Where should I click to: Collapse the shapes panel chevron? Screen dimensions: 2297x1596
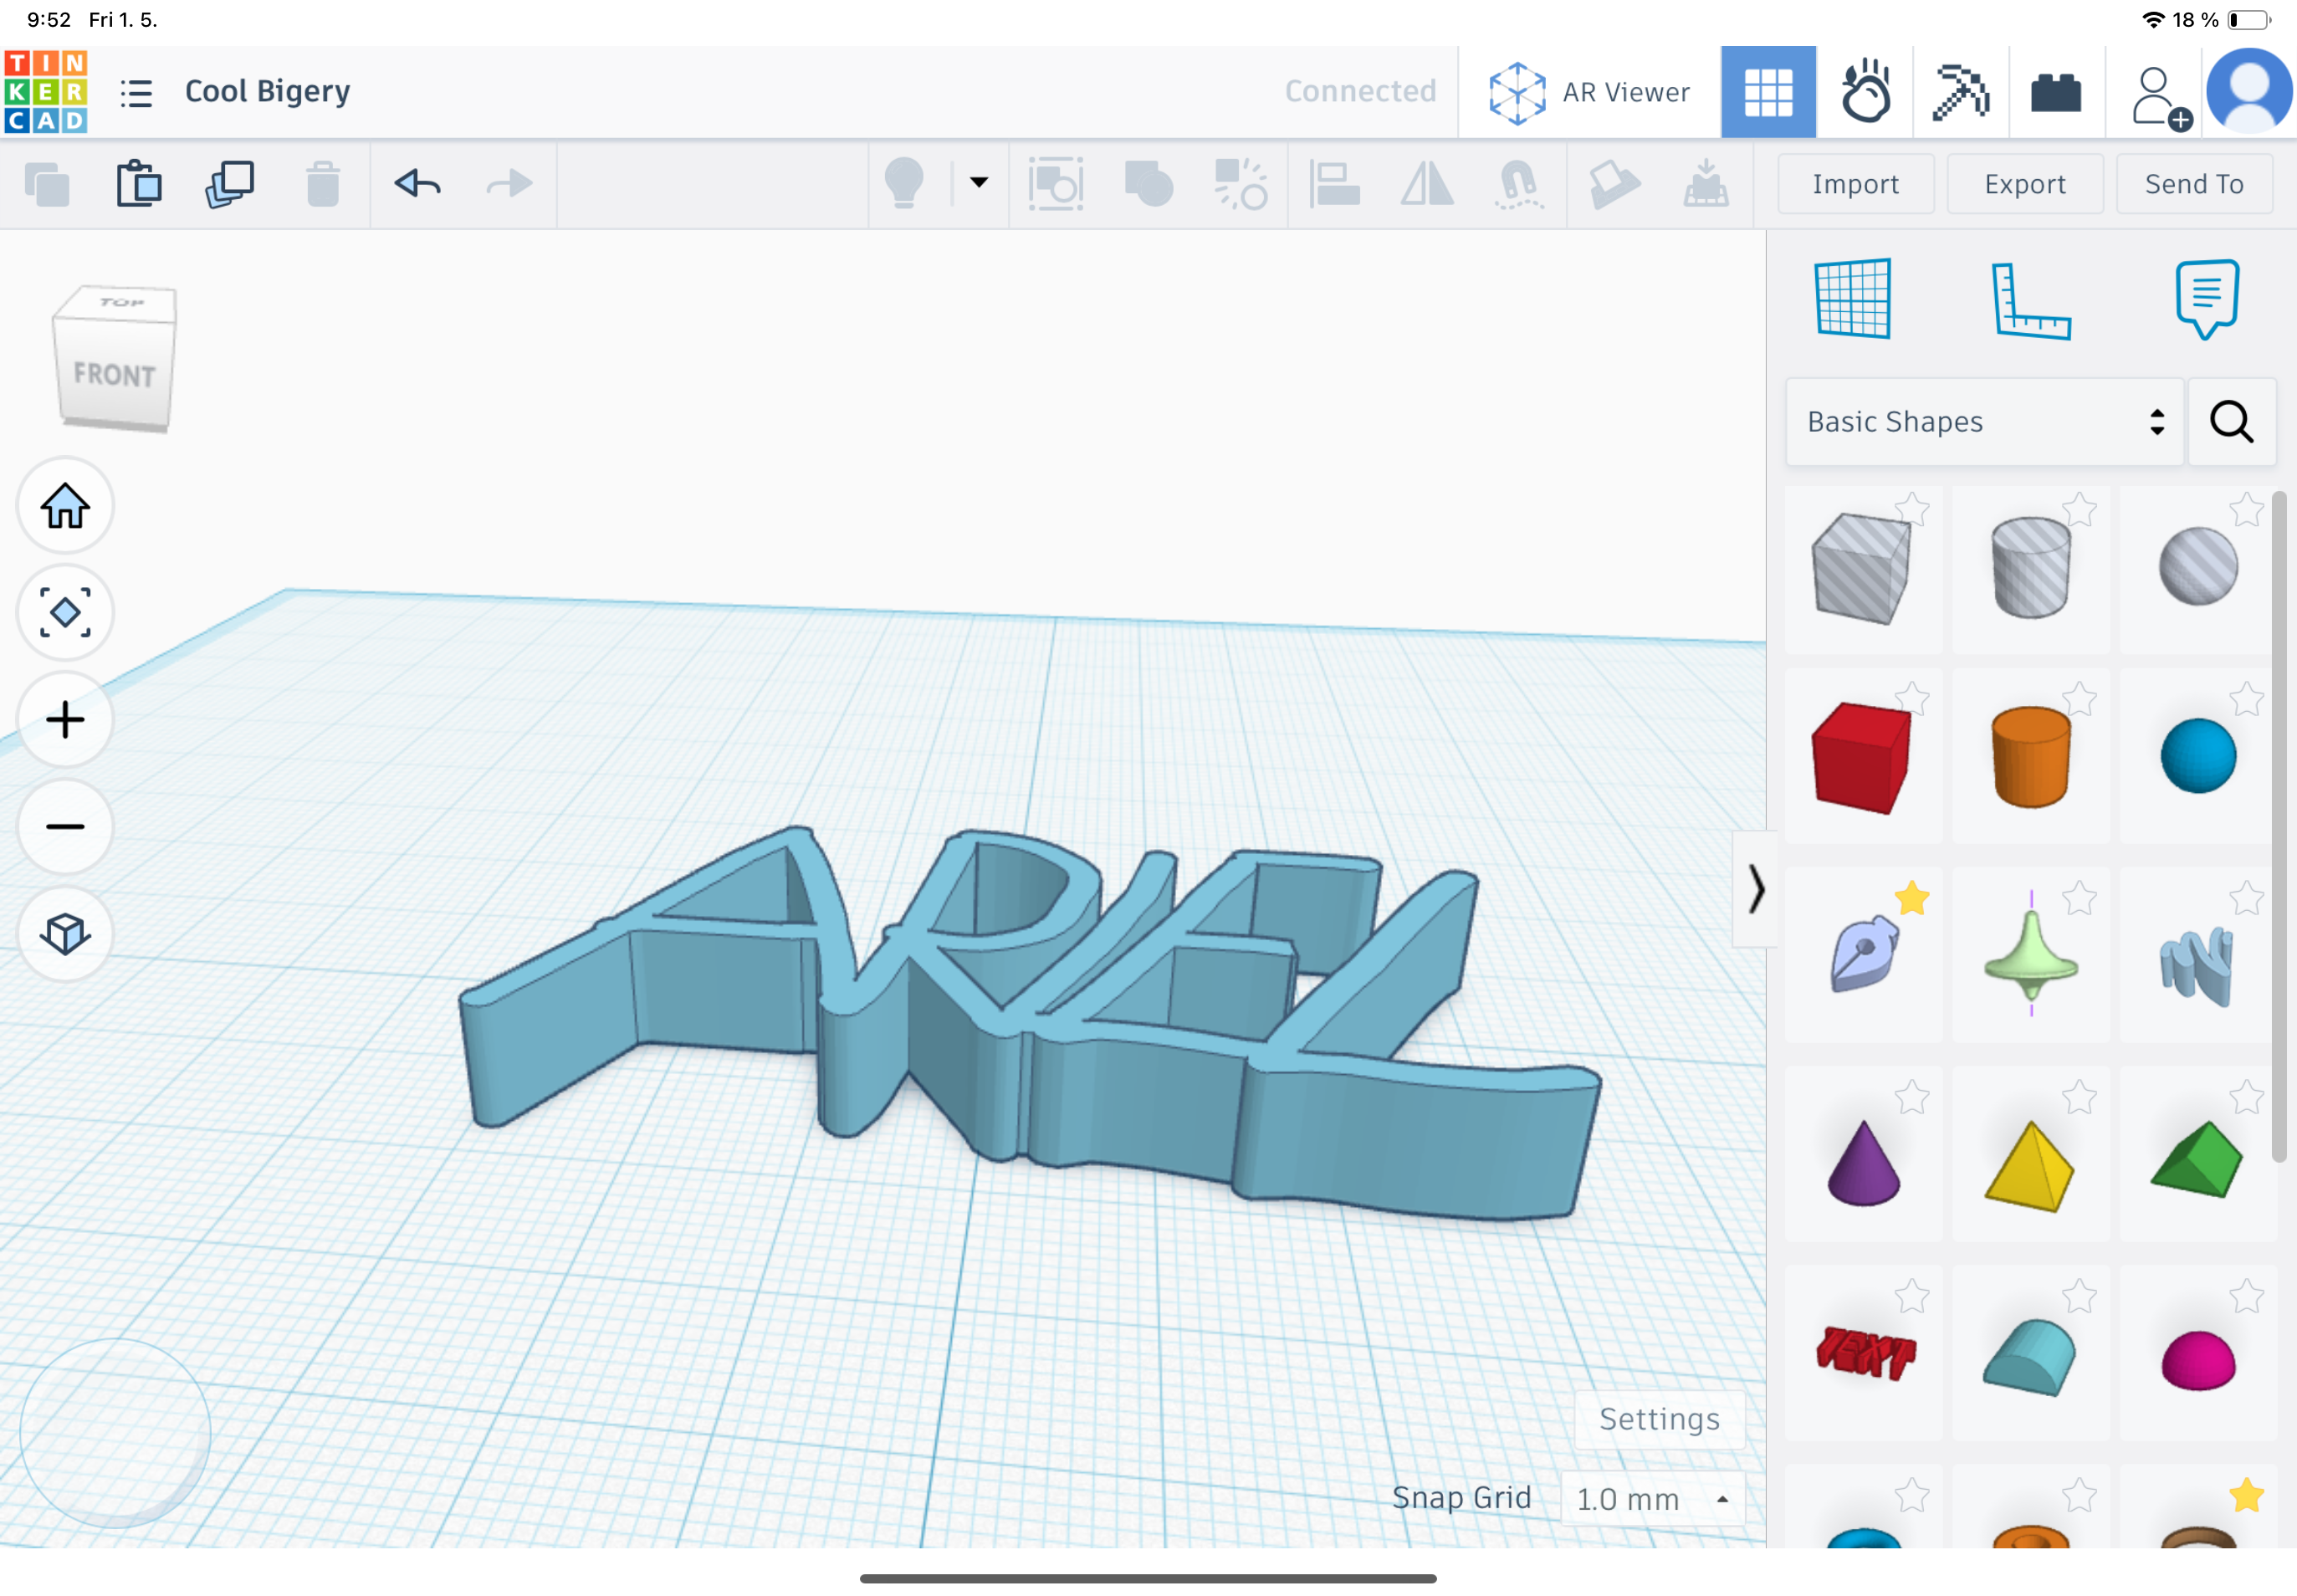(x=1755, y=889)
